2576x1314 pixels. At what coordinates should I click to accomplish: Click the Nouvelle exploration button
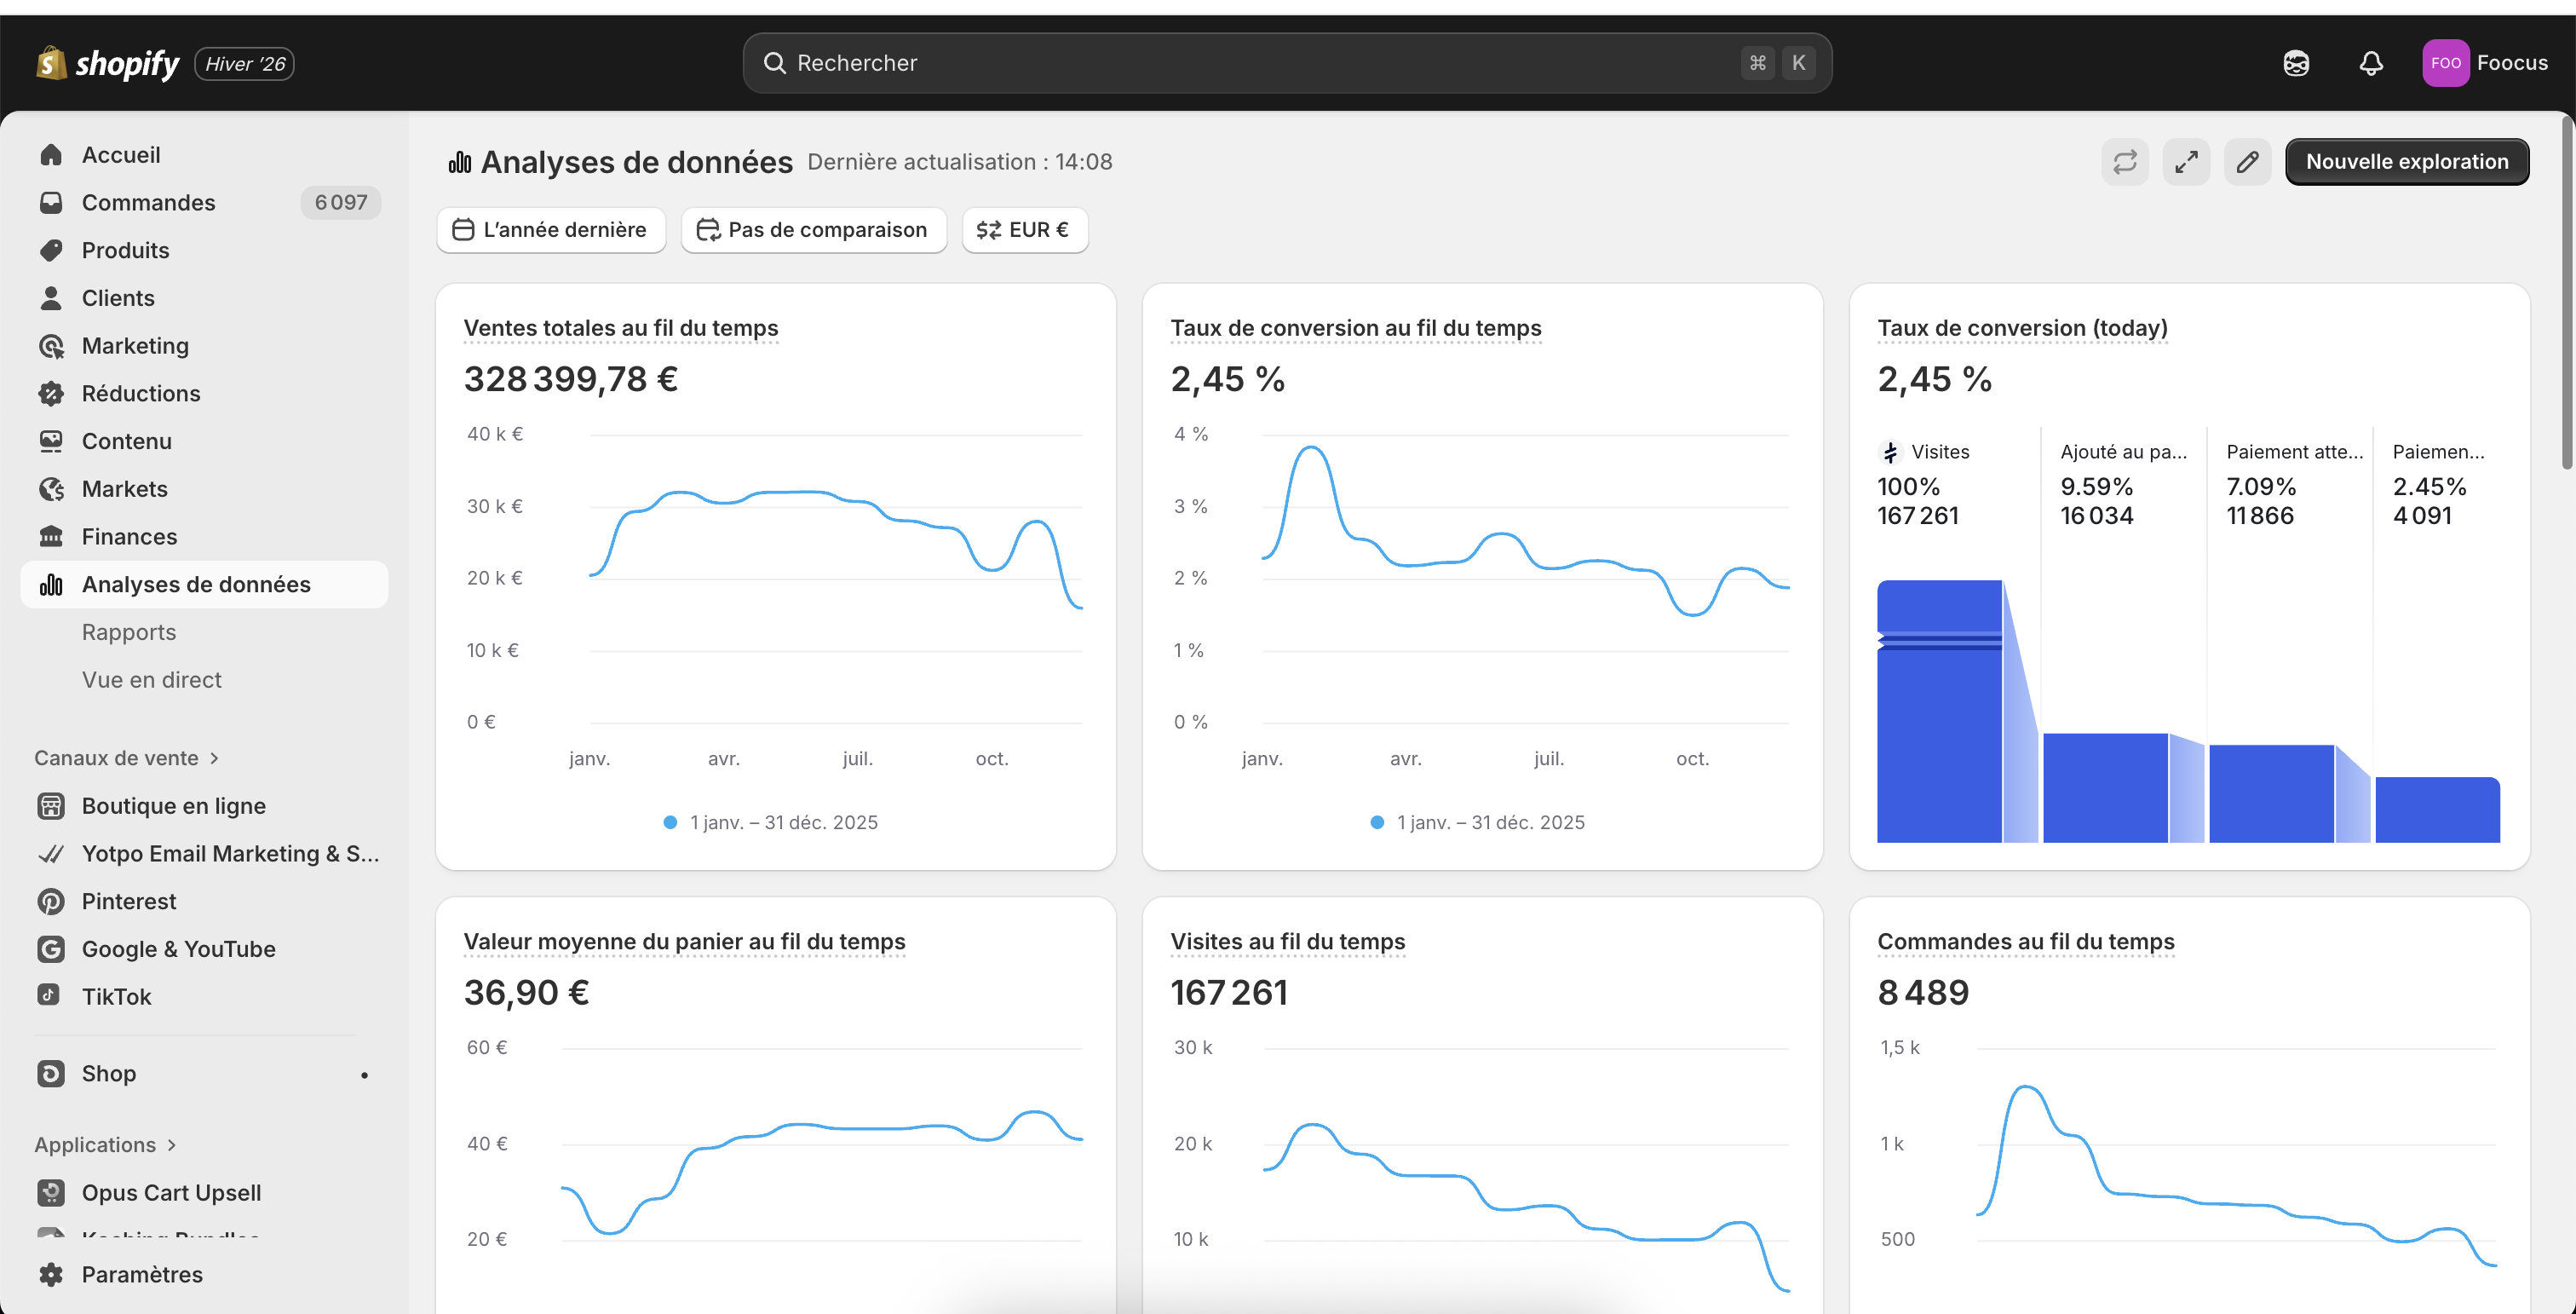(2406, 162)
